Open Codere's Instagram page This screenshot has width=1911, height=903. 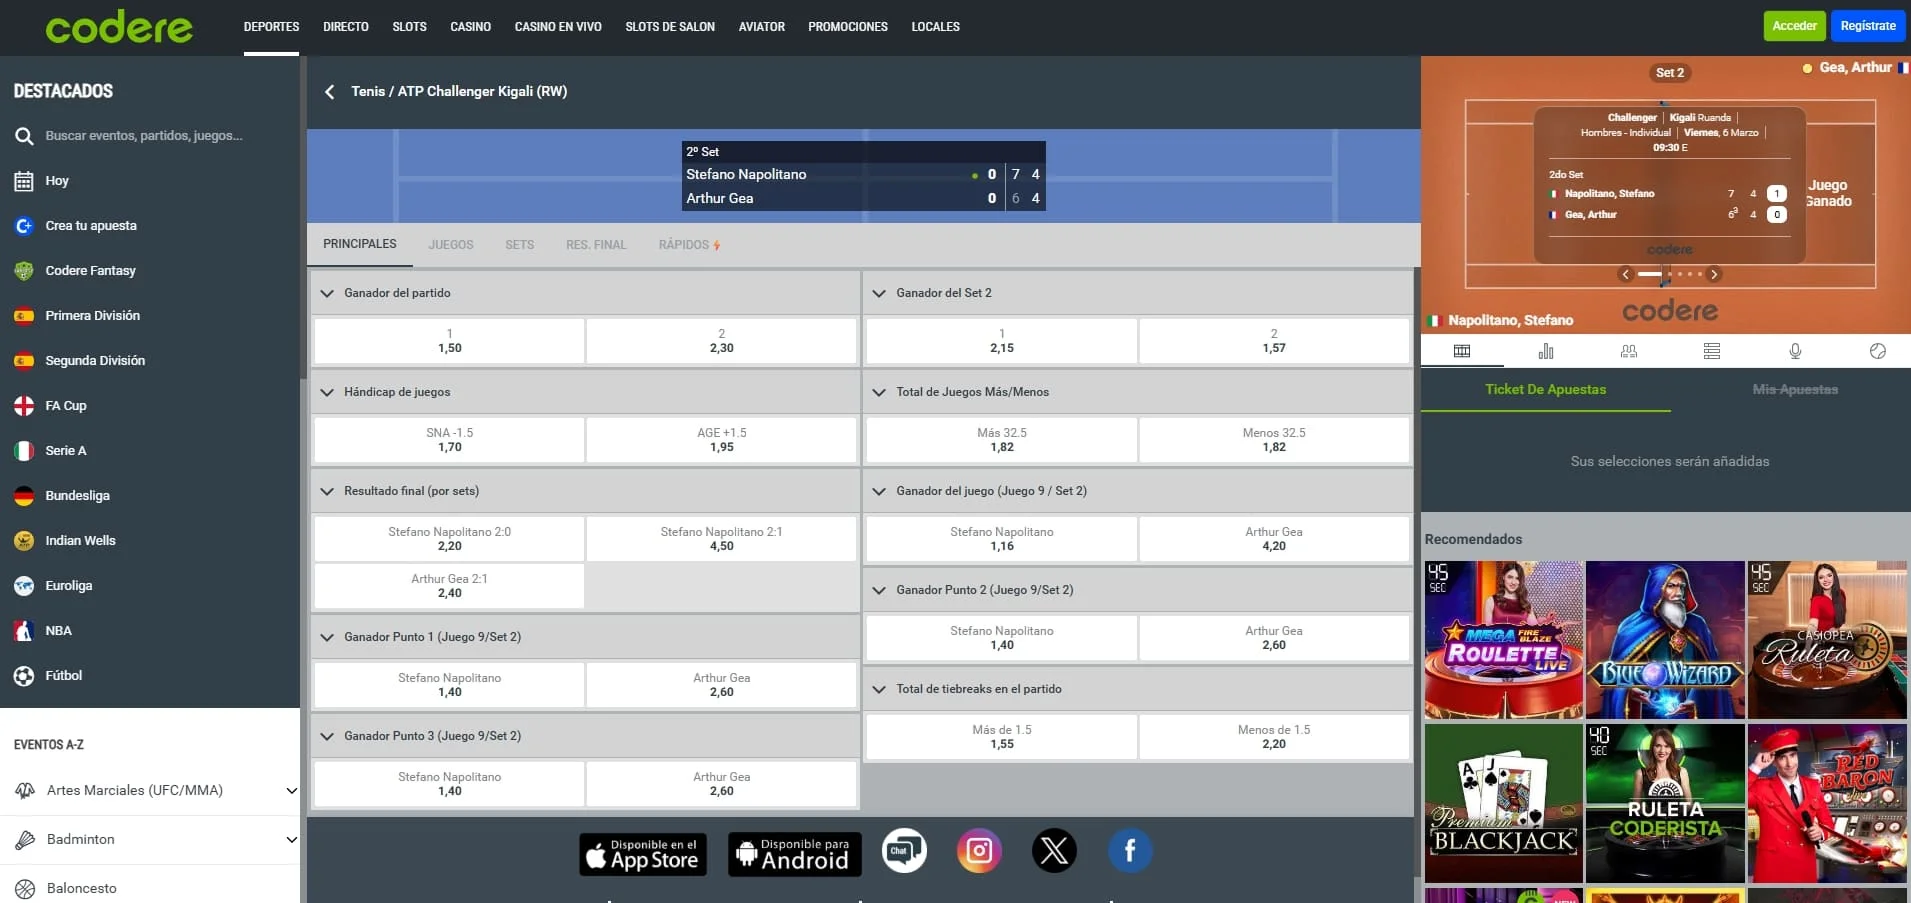(979, 851)
